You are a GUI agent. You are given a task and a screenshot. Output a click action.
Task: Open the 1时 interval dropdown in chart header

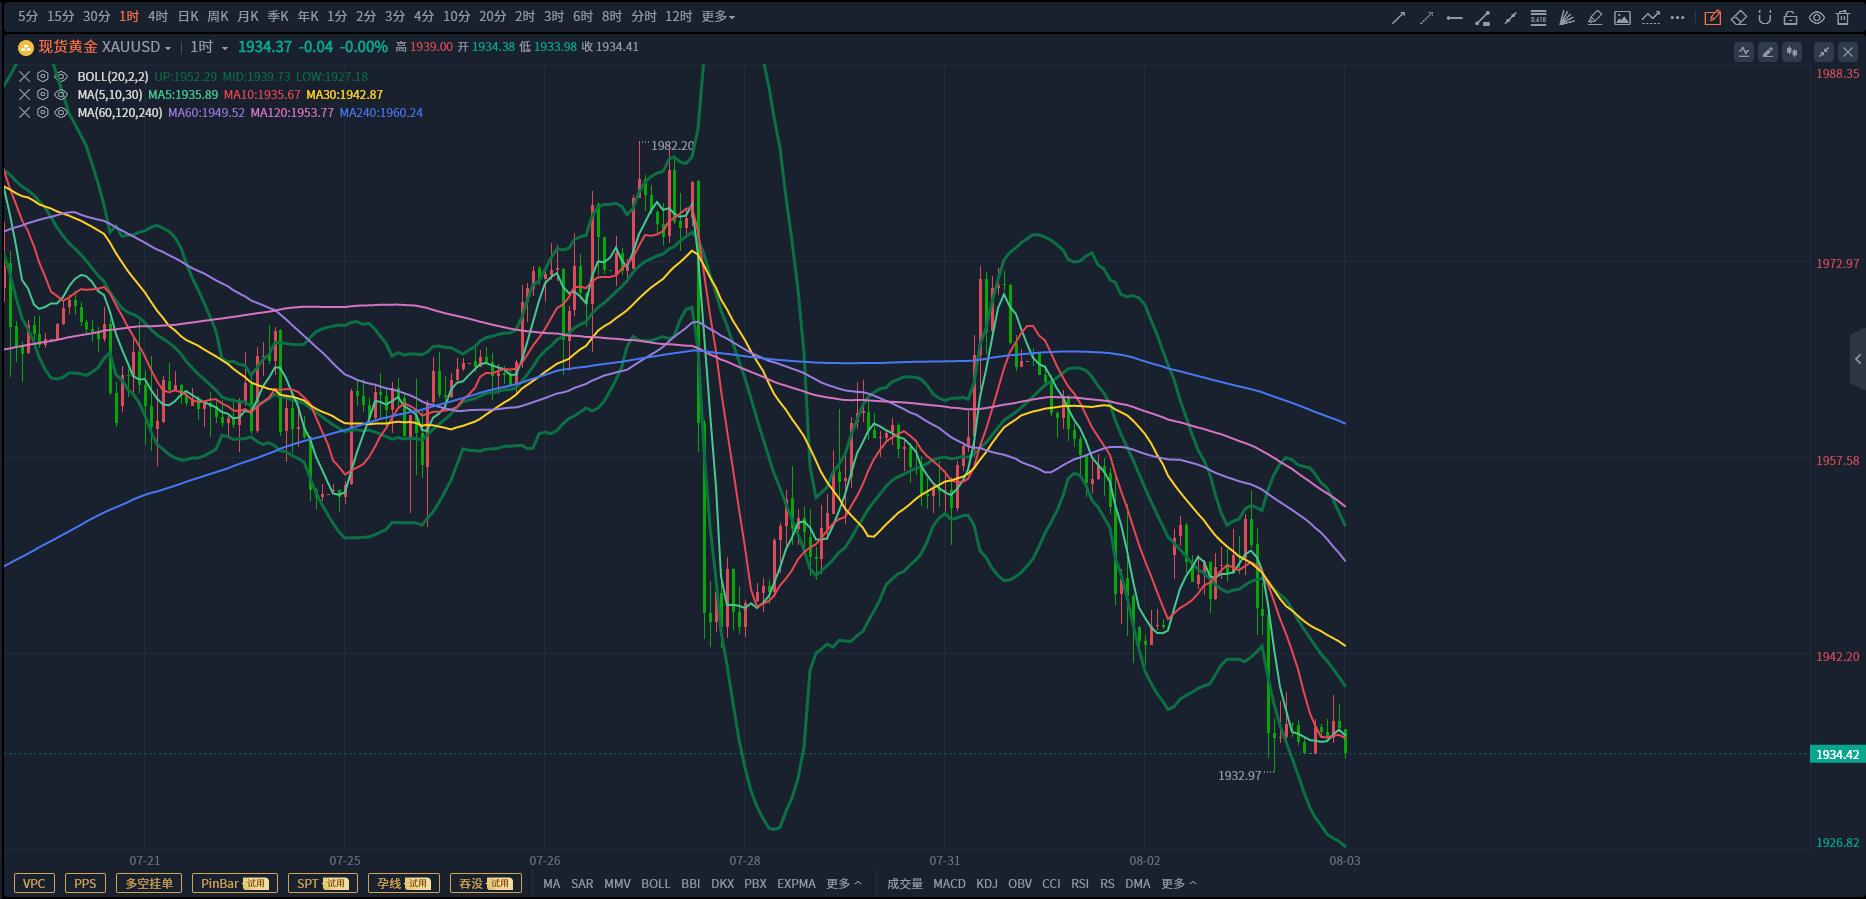(x=209, y=47)
